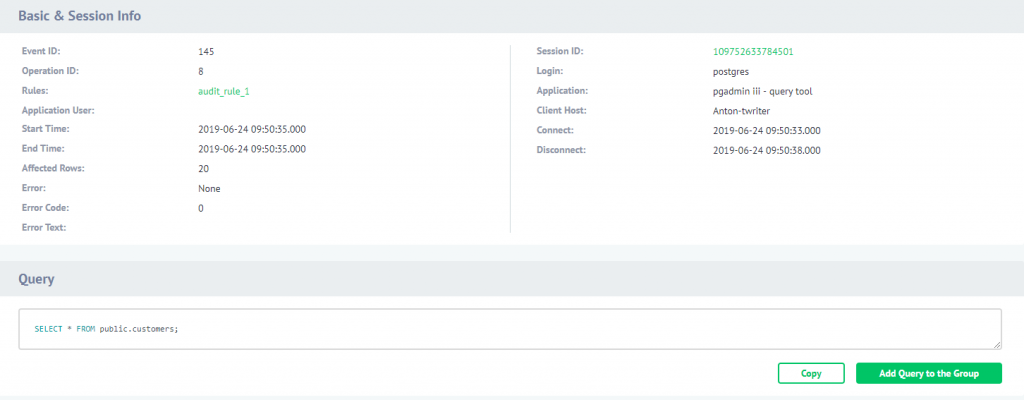Click the Query section header

pyautogui.click(x=36, y=280)
